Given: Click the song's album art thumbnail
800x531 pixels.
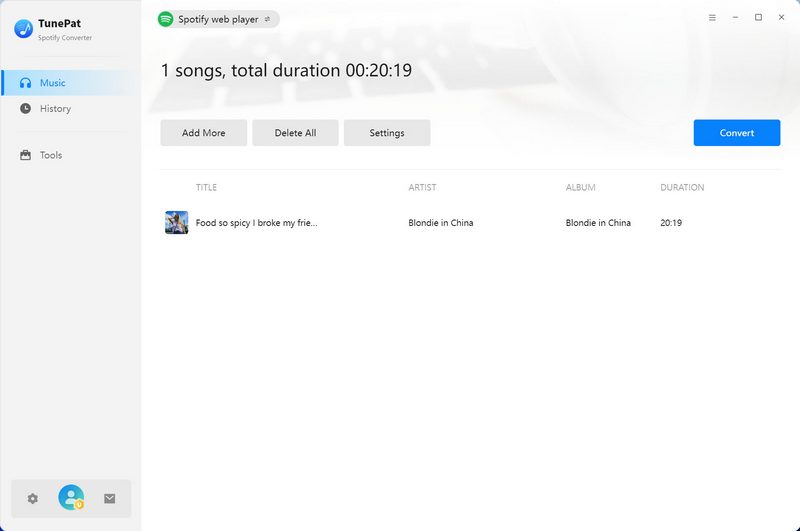Looking at the screenshot, I should coord(176,223).
